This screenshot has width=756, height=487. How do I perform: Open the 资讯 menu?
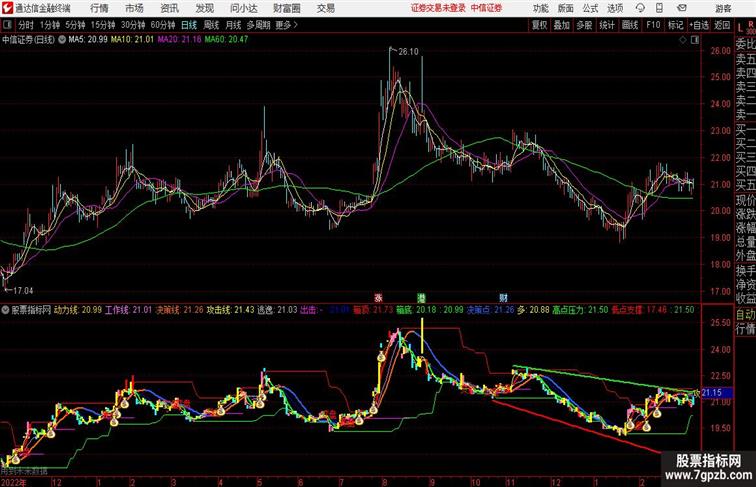tap(169, 8)
